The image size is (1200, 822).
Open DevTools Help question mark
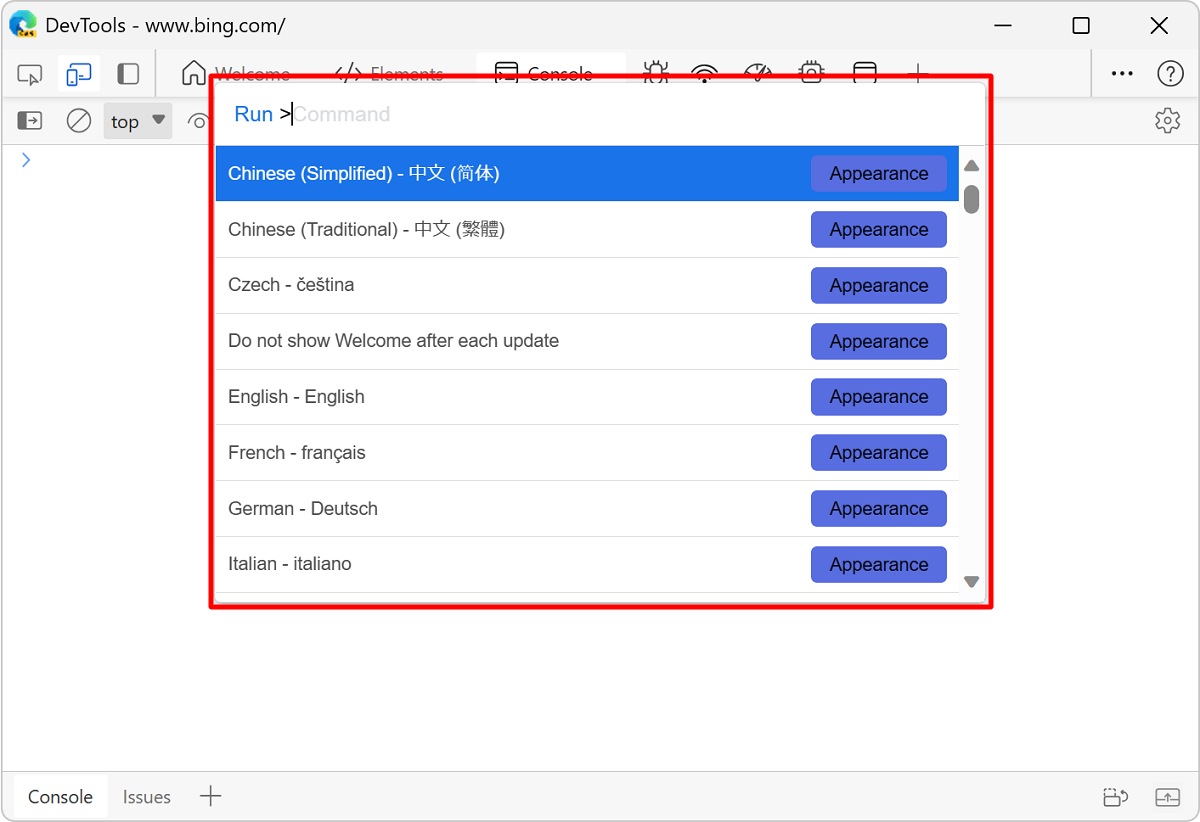pyautogui.click(x=1169, y=73)
